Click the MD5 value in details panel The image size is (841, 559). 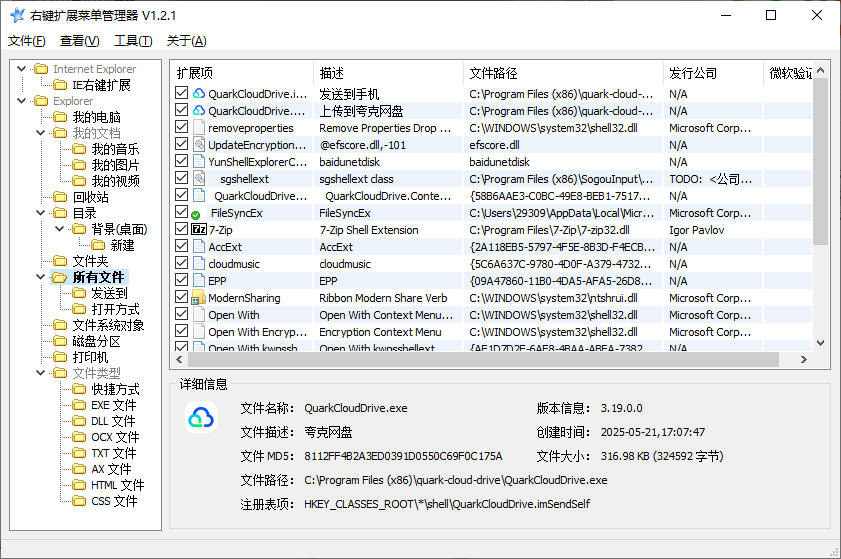click(x=403, y=456)
